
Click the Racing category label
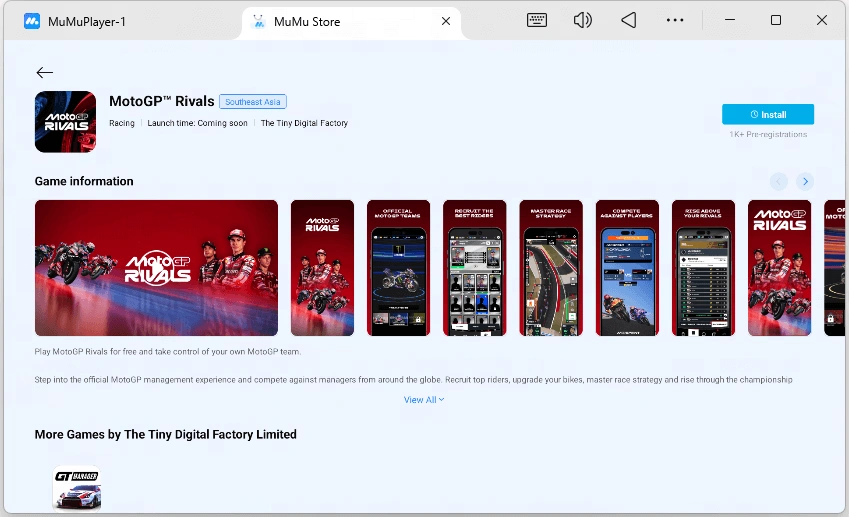click(x=122, y=123)
